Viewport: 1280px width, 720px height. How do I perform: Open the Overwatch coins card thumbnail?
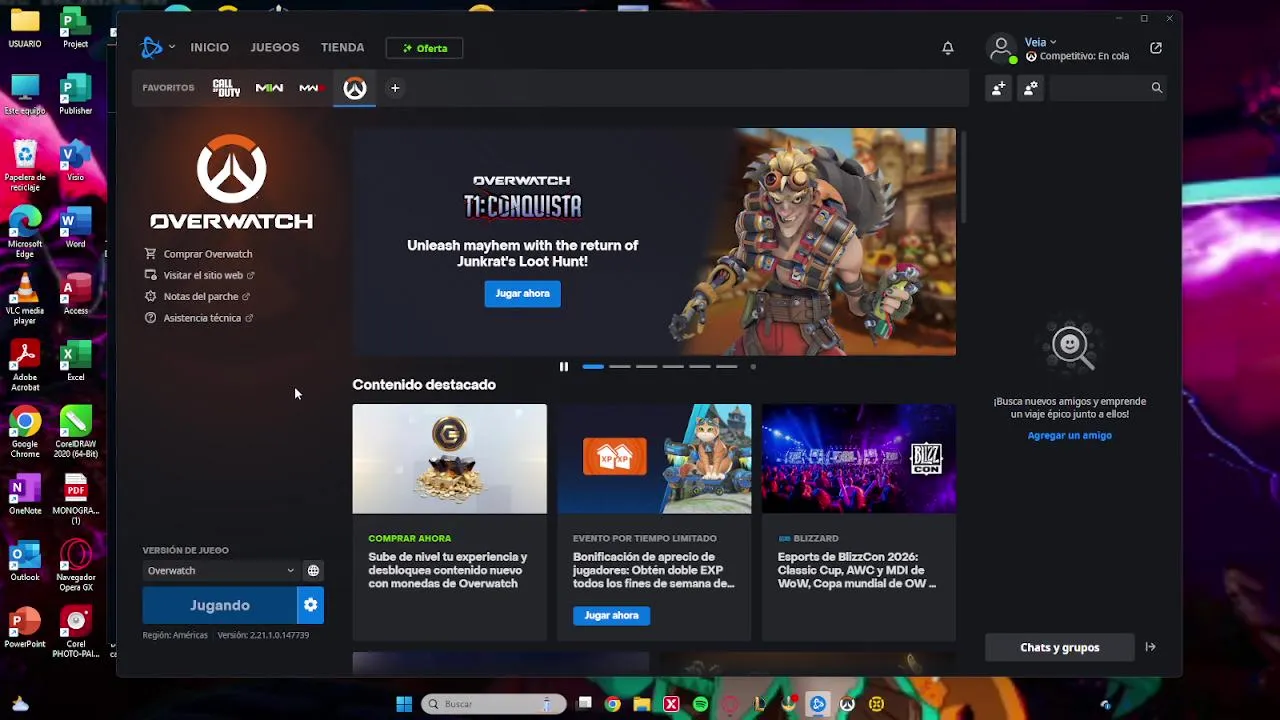[x=450, y=459]
